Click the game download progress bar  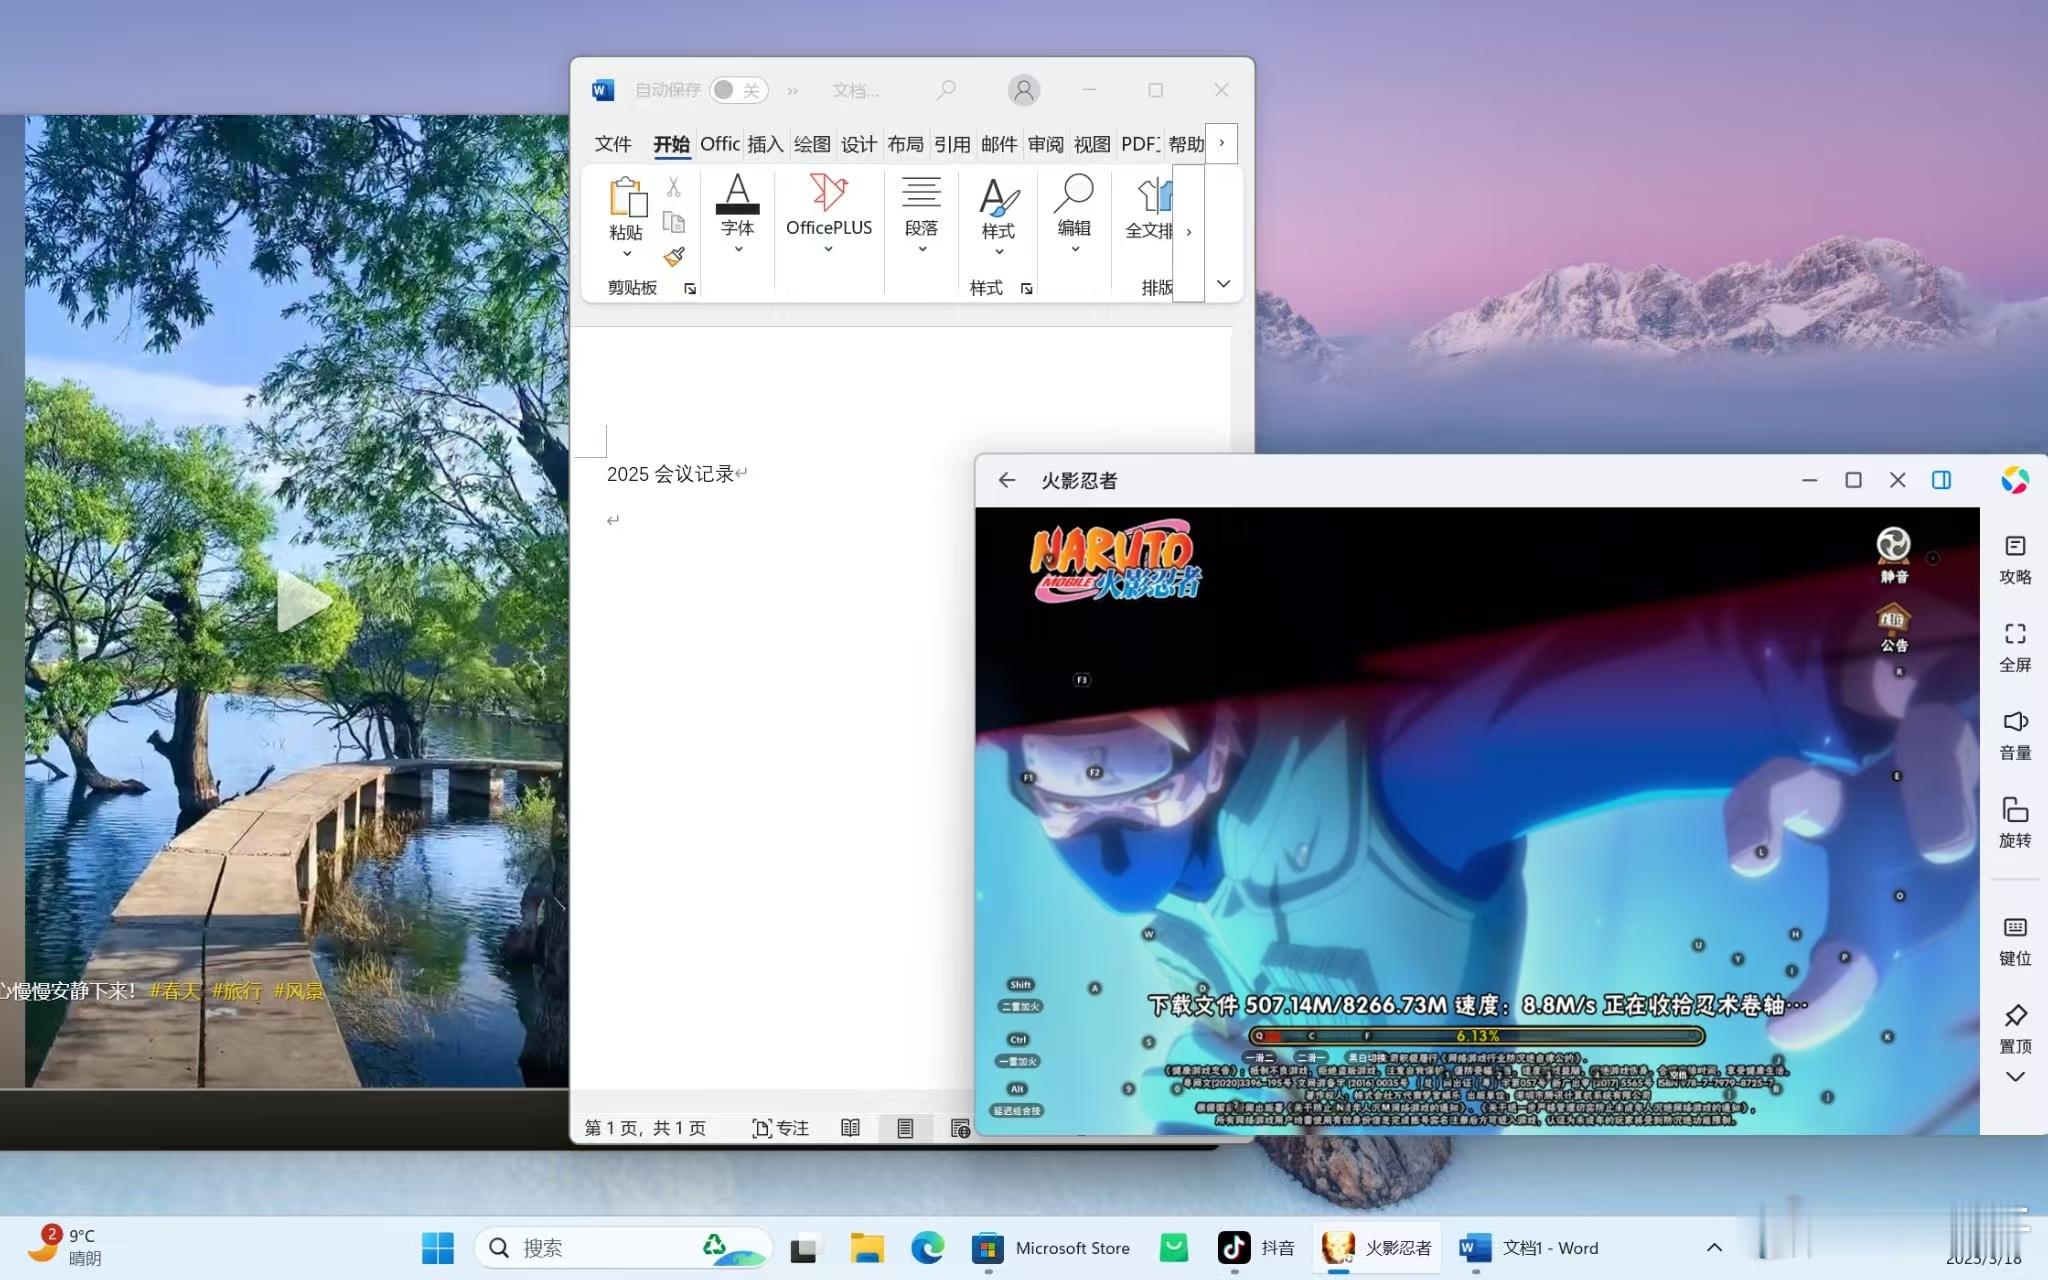point(1477,1036)
